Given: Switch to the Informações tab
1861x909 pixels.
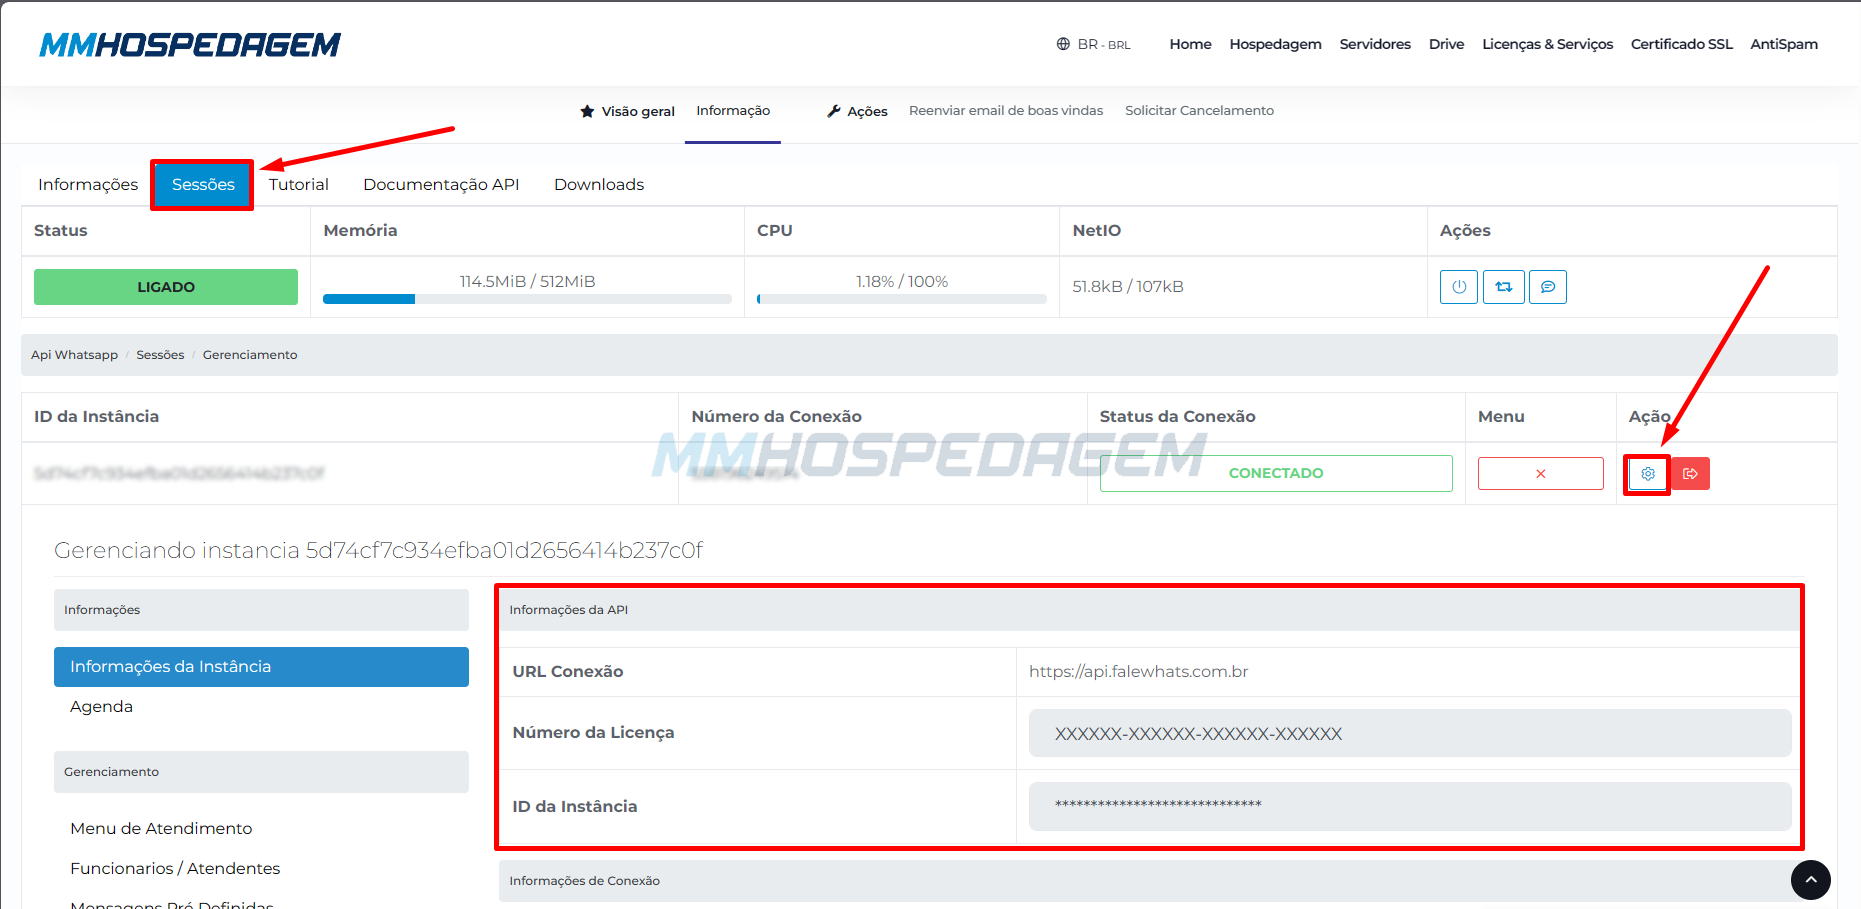Looking at the screenshot, I should coord(88,184).
